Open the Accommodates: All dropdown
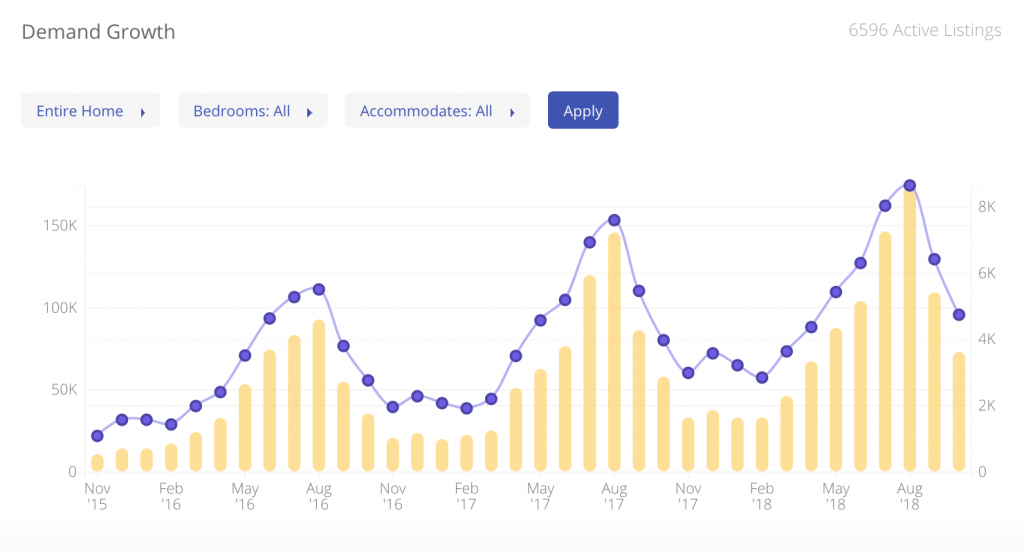1024x551 pixels. (x=436, y=111)
